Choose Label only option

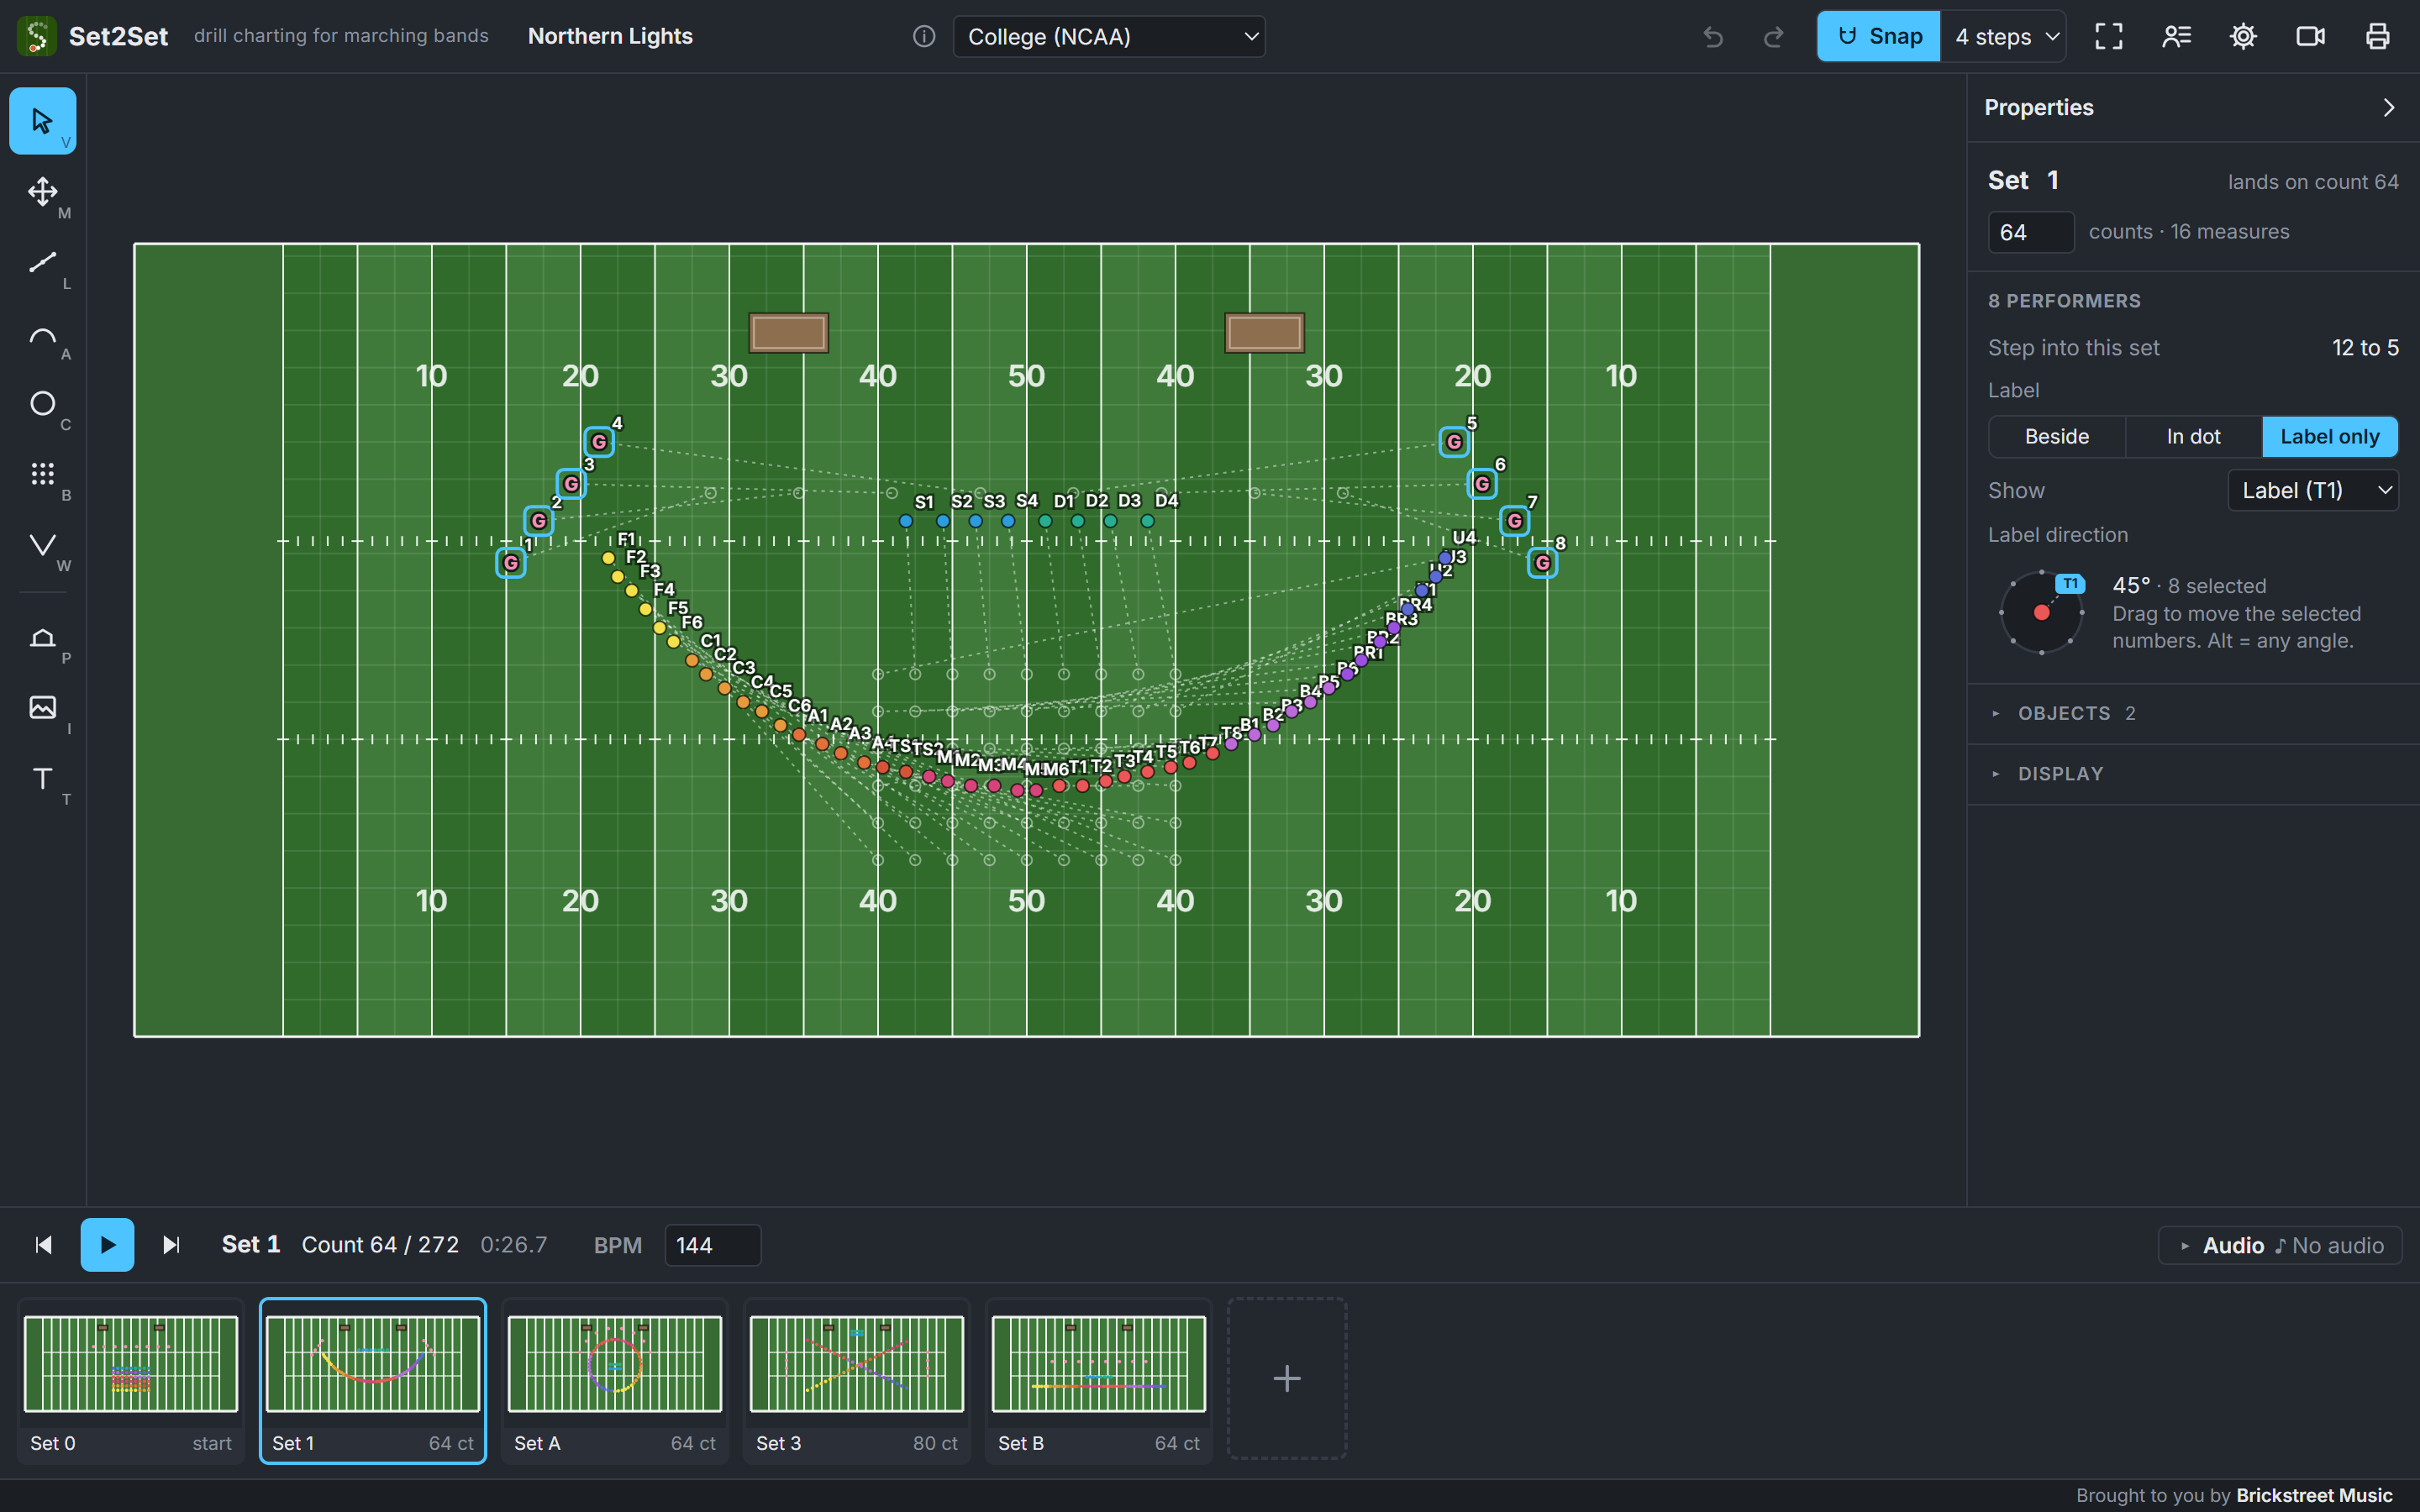pyautogui.click(x=2329, y=437)
